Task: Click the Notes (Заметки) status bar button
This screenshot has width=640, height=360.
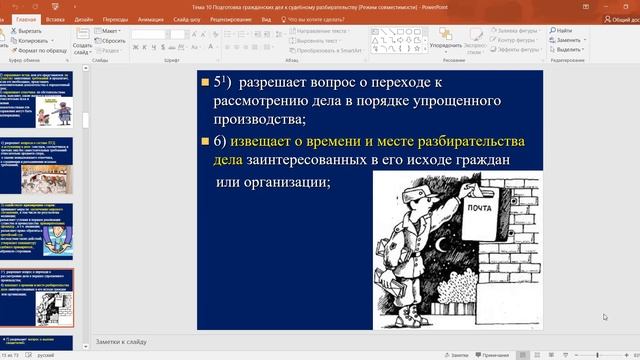Action: 456,355
